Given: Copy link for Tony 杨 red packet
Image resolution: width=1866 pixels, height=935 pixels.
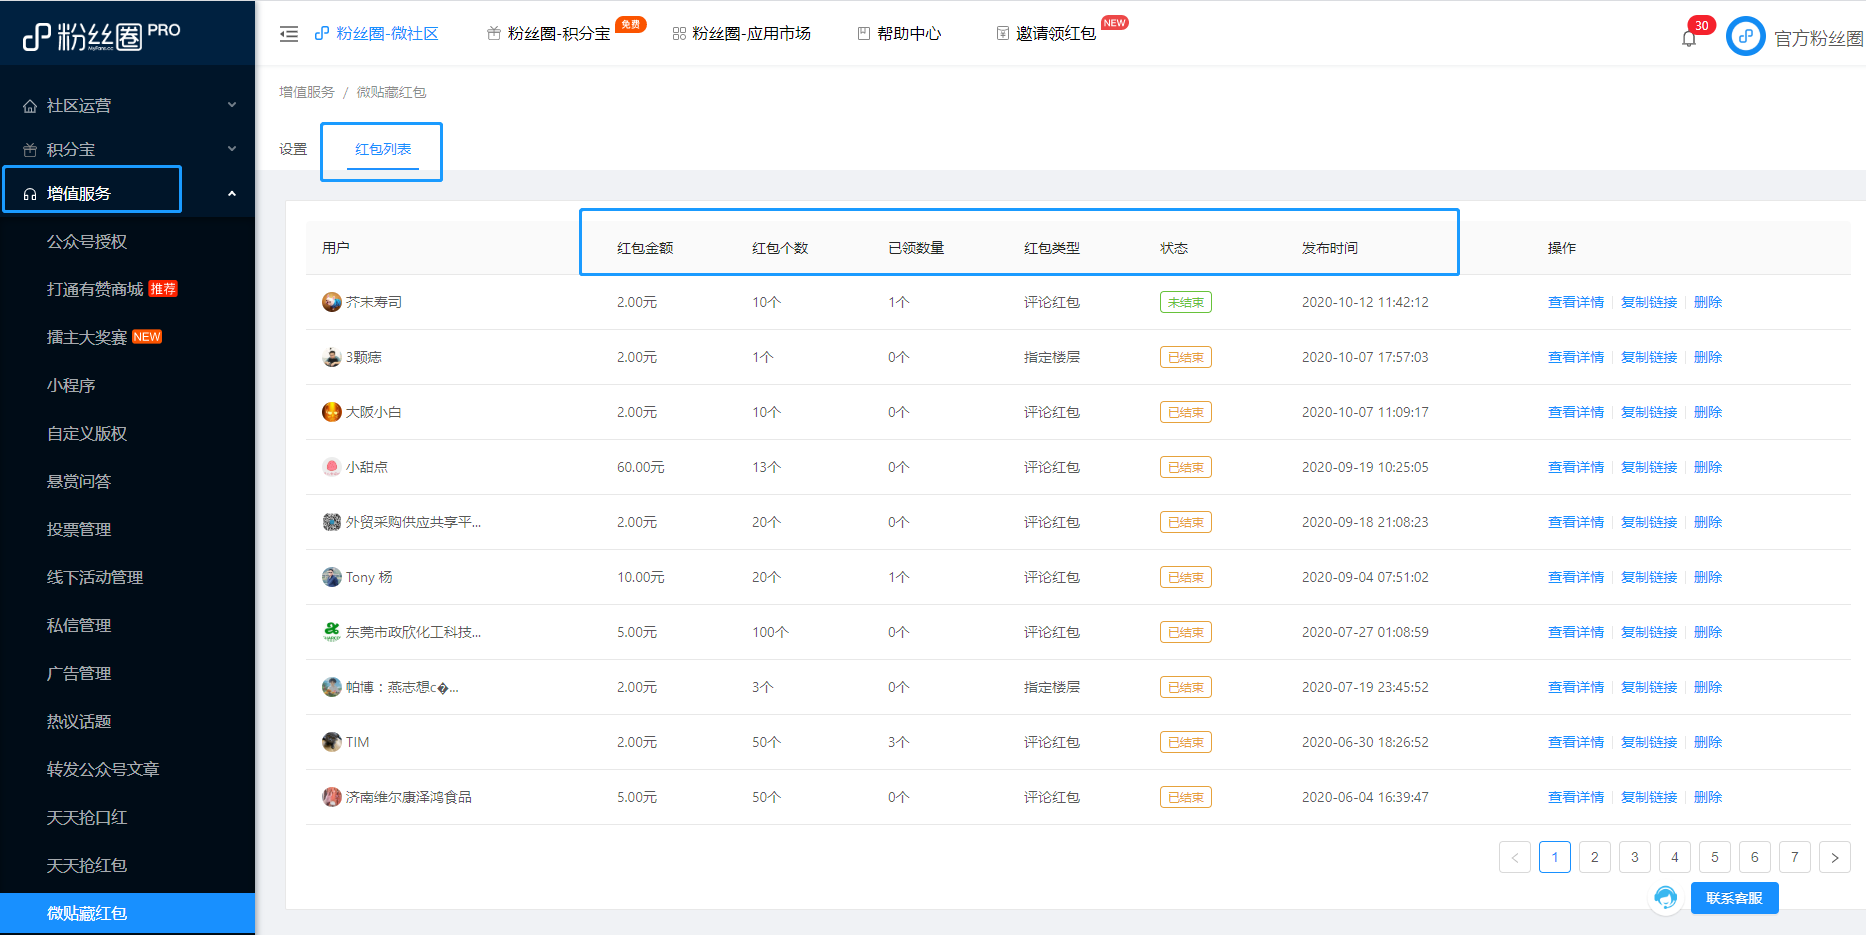Looking at the screenshot, I should click(1649, 577).
